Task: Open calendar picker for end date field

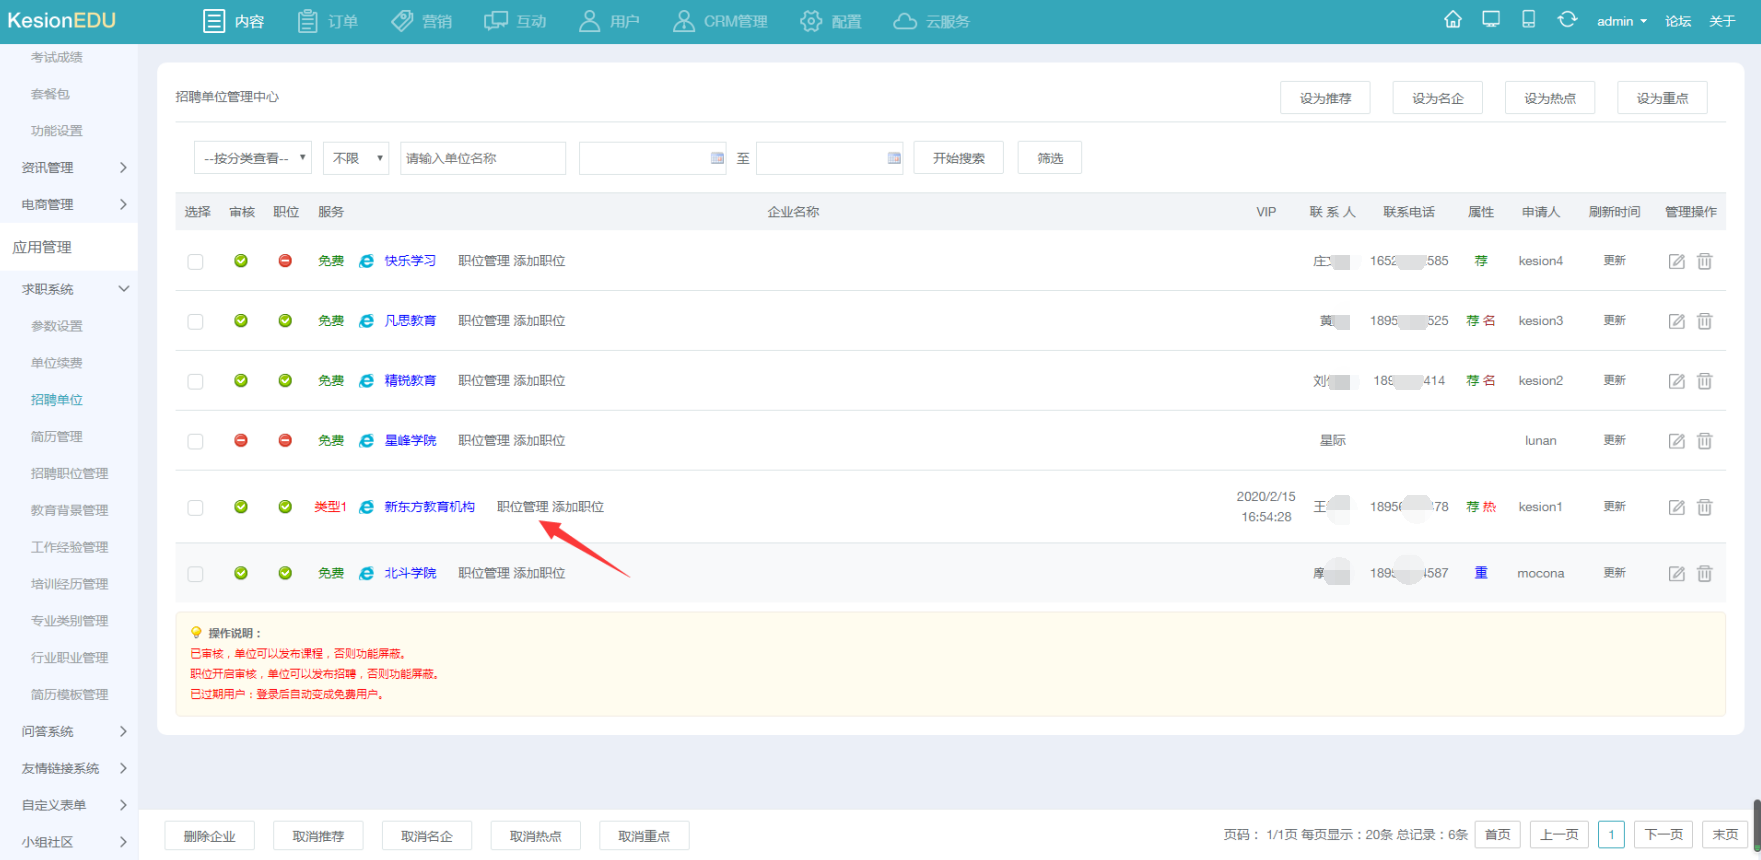Action: [894, 158]
